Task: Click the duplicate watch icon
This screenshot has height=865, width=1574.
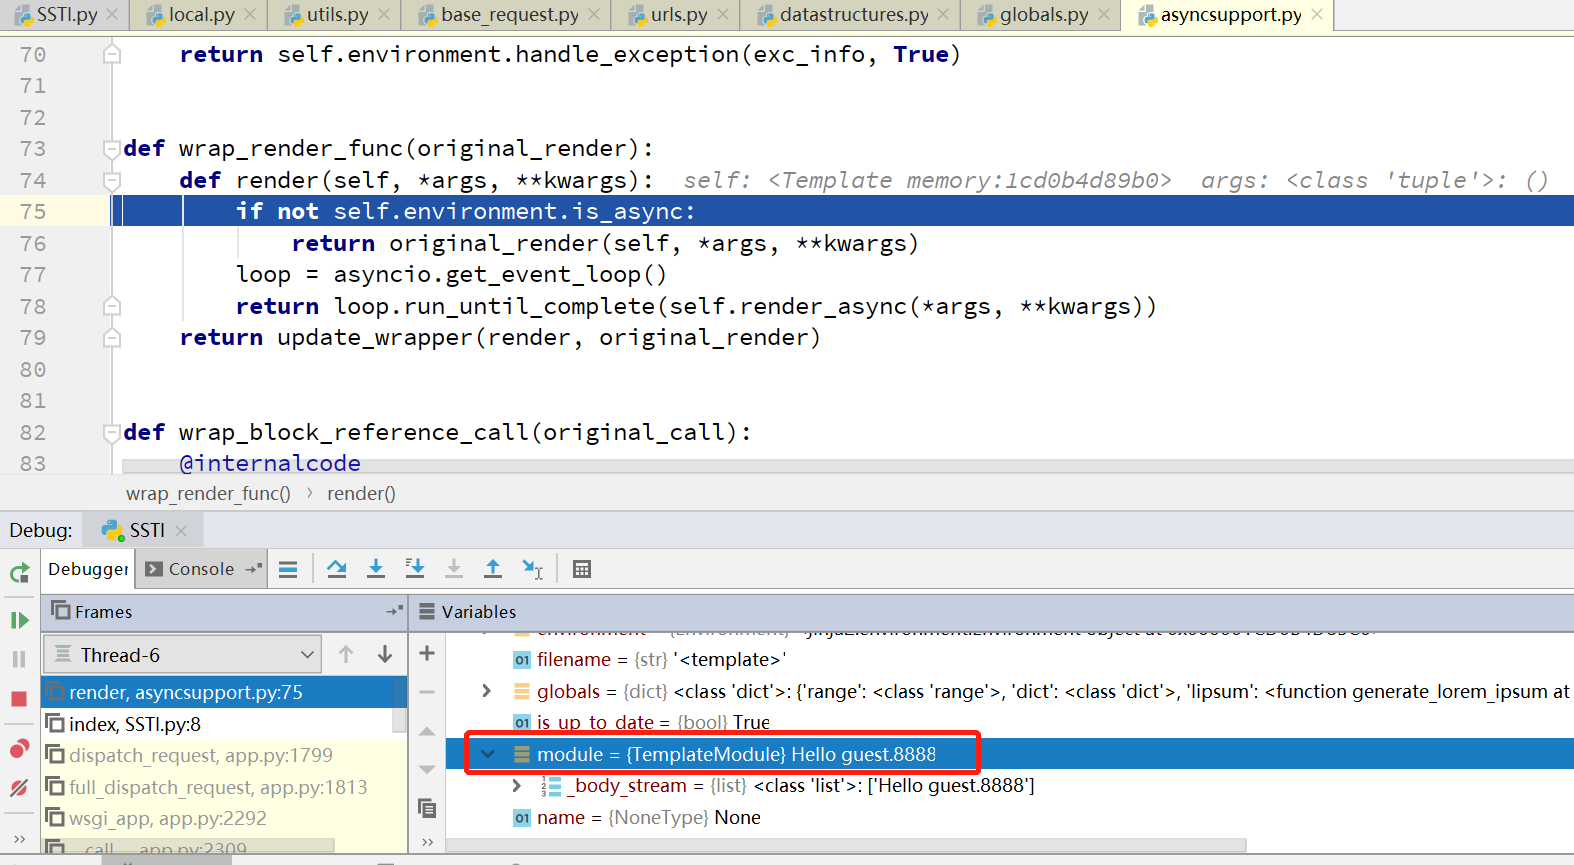Action: tap(427, 808)
